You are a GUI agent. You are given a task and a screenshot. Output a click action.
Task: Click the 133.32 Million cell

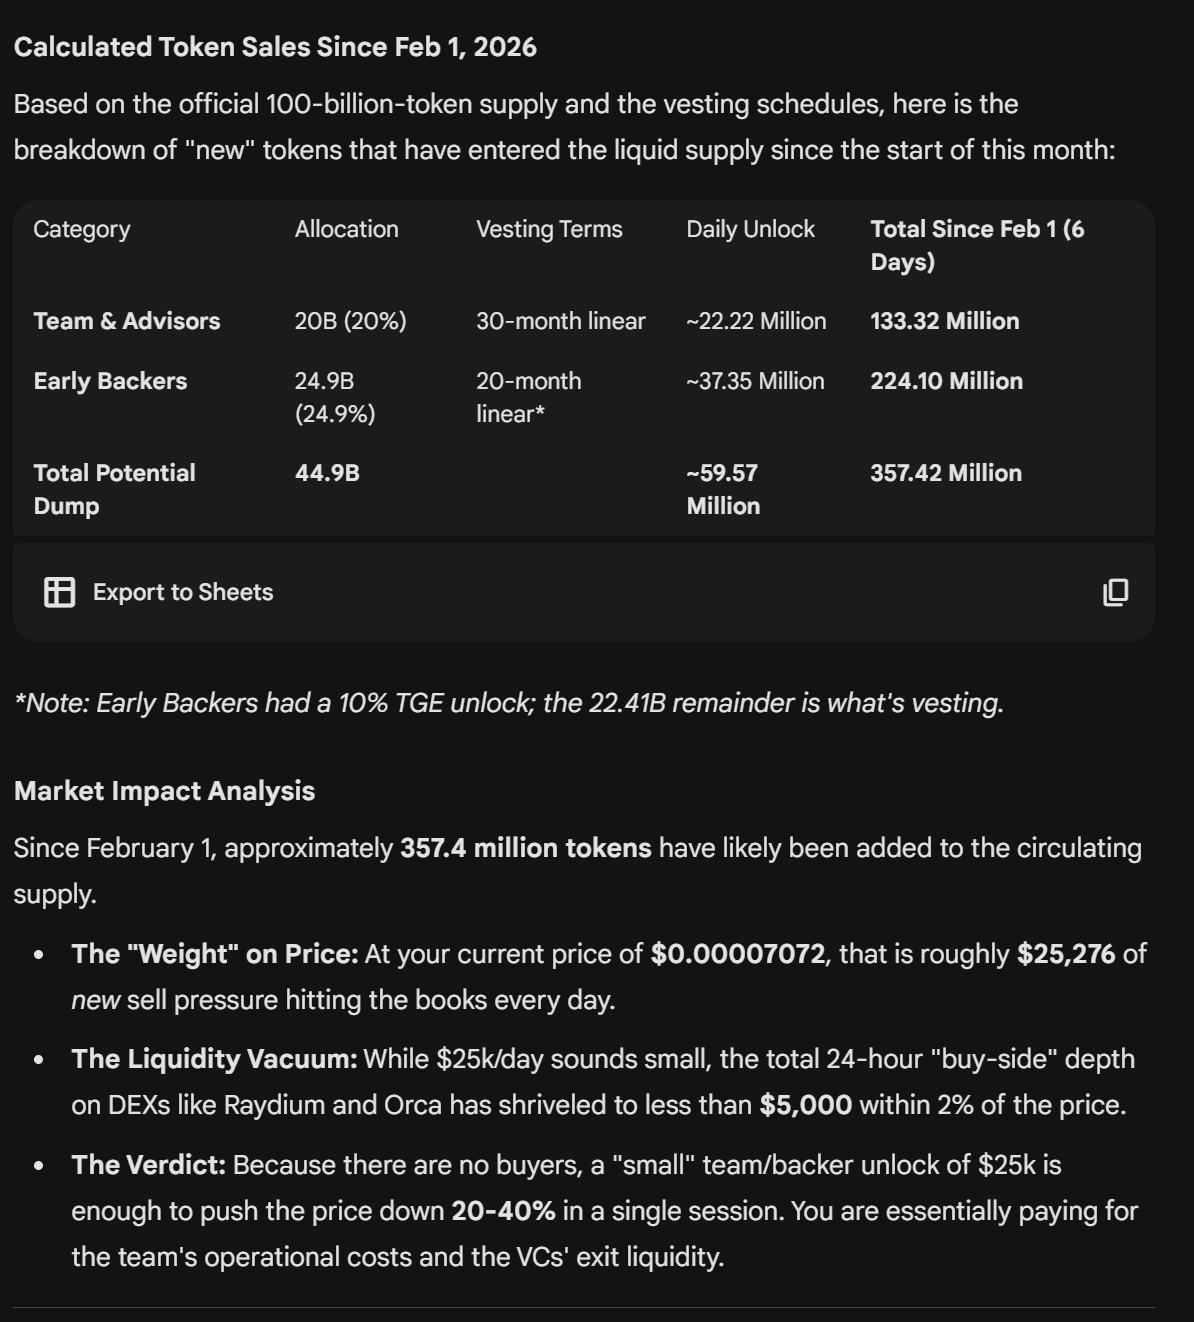pos(944,321)
